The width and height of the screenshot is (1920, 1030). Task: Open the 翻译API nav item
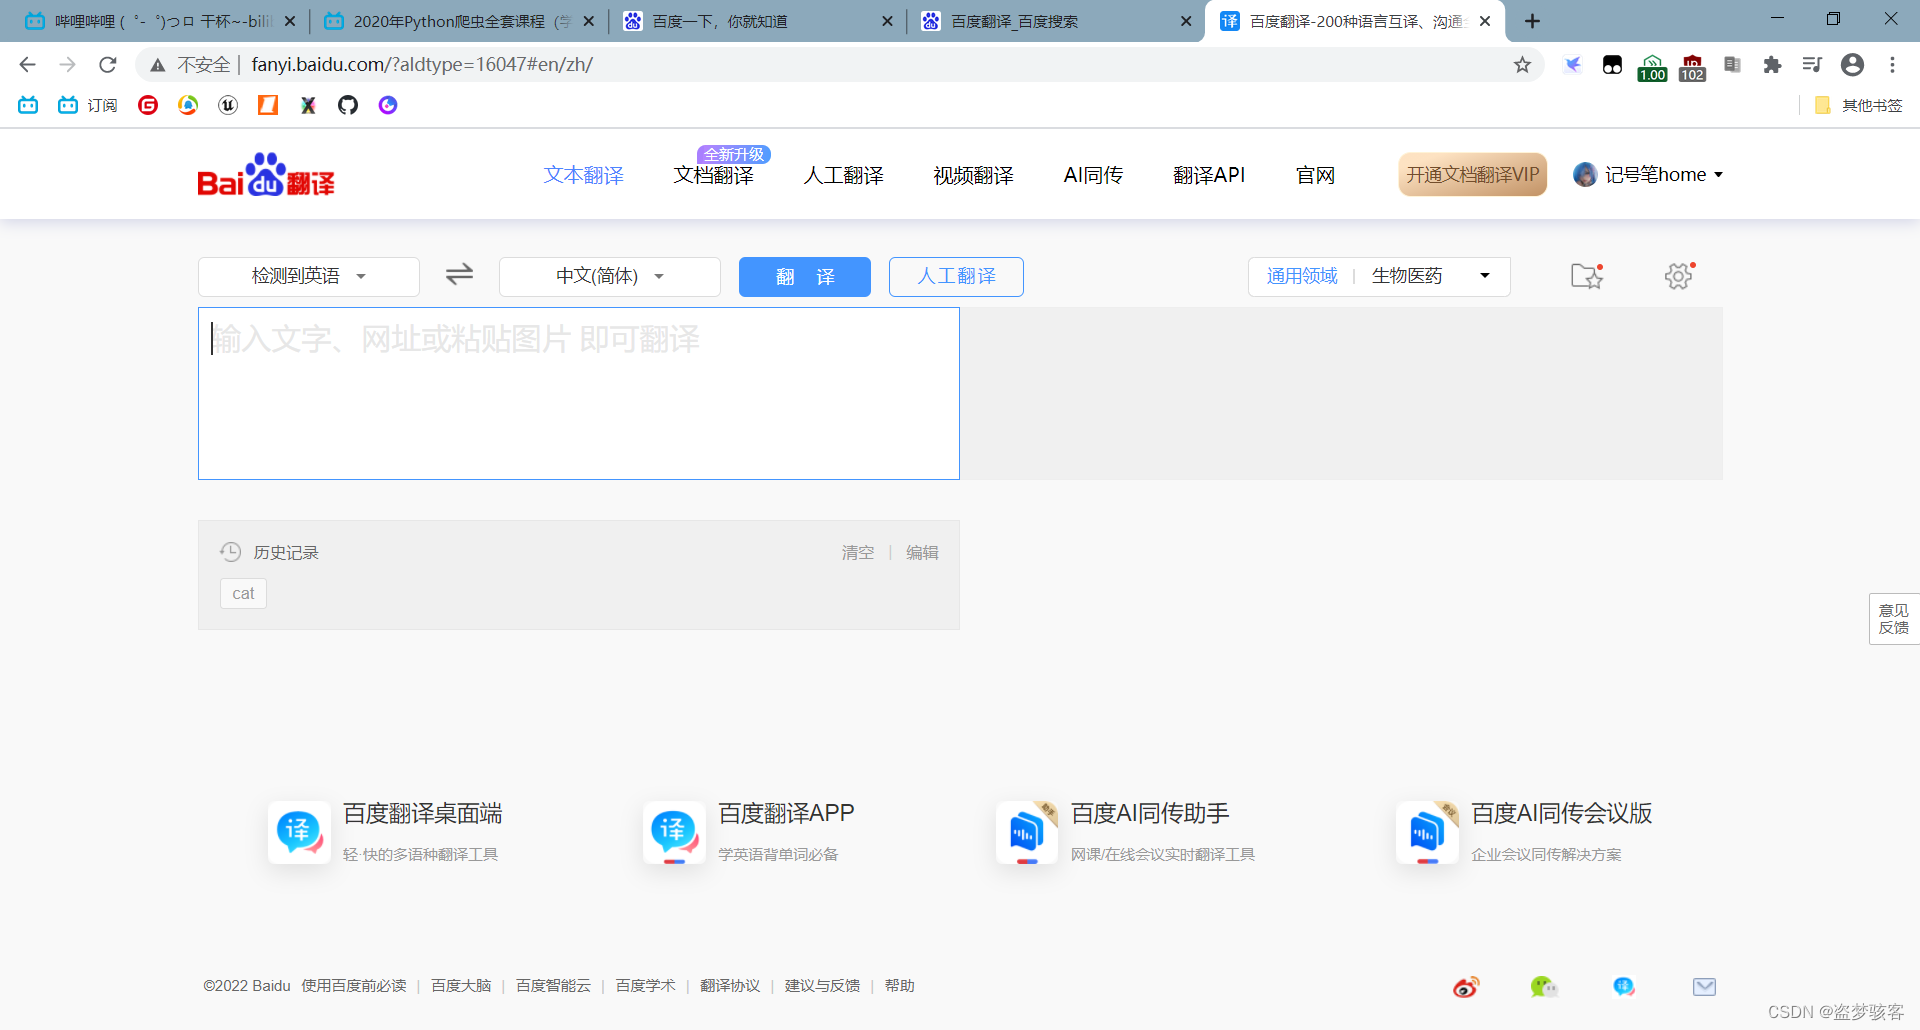(1209, 175)
